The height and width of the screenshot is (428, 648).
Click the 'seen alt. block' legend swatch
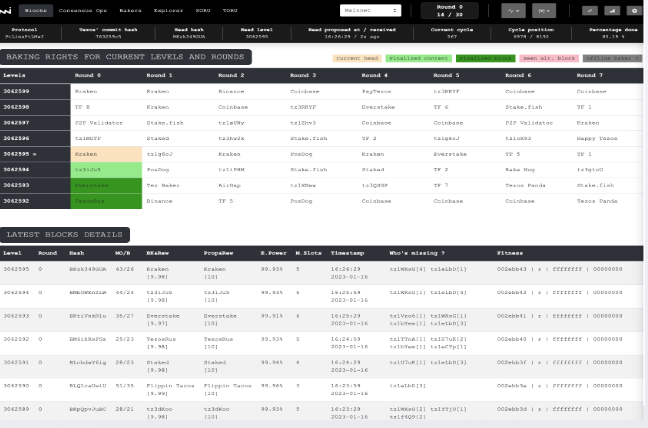click(x=548, y=58)
